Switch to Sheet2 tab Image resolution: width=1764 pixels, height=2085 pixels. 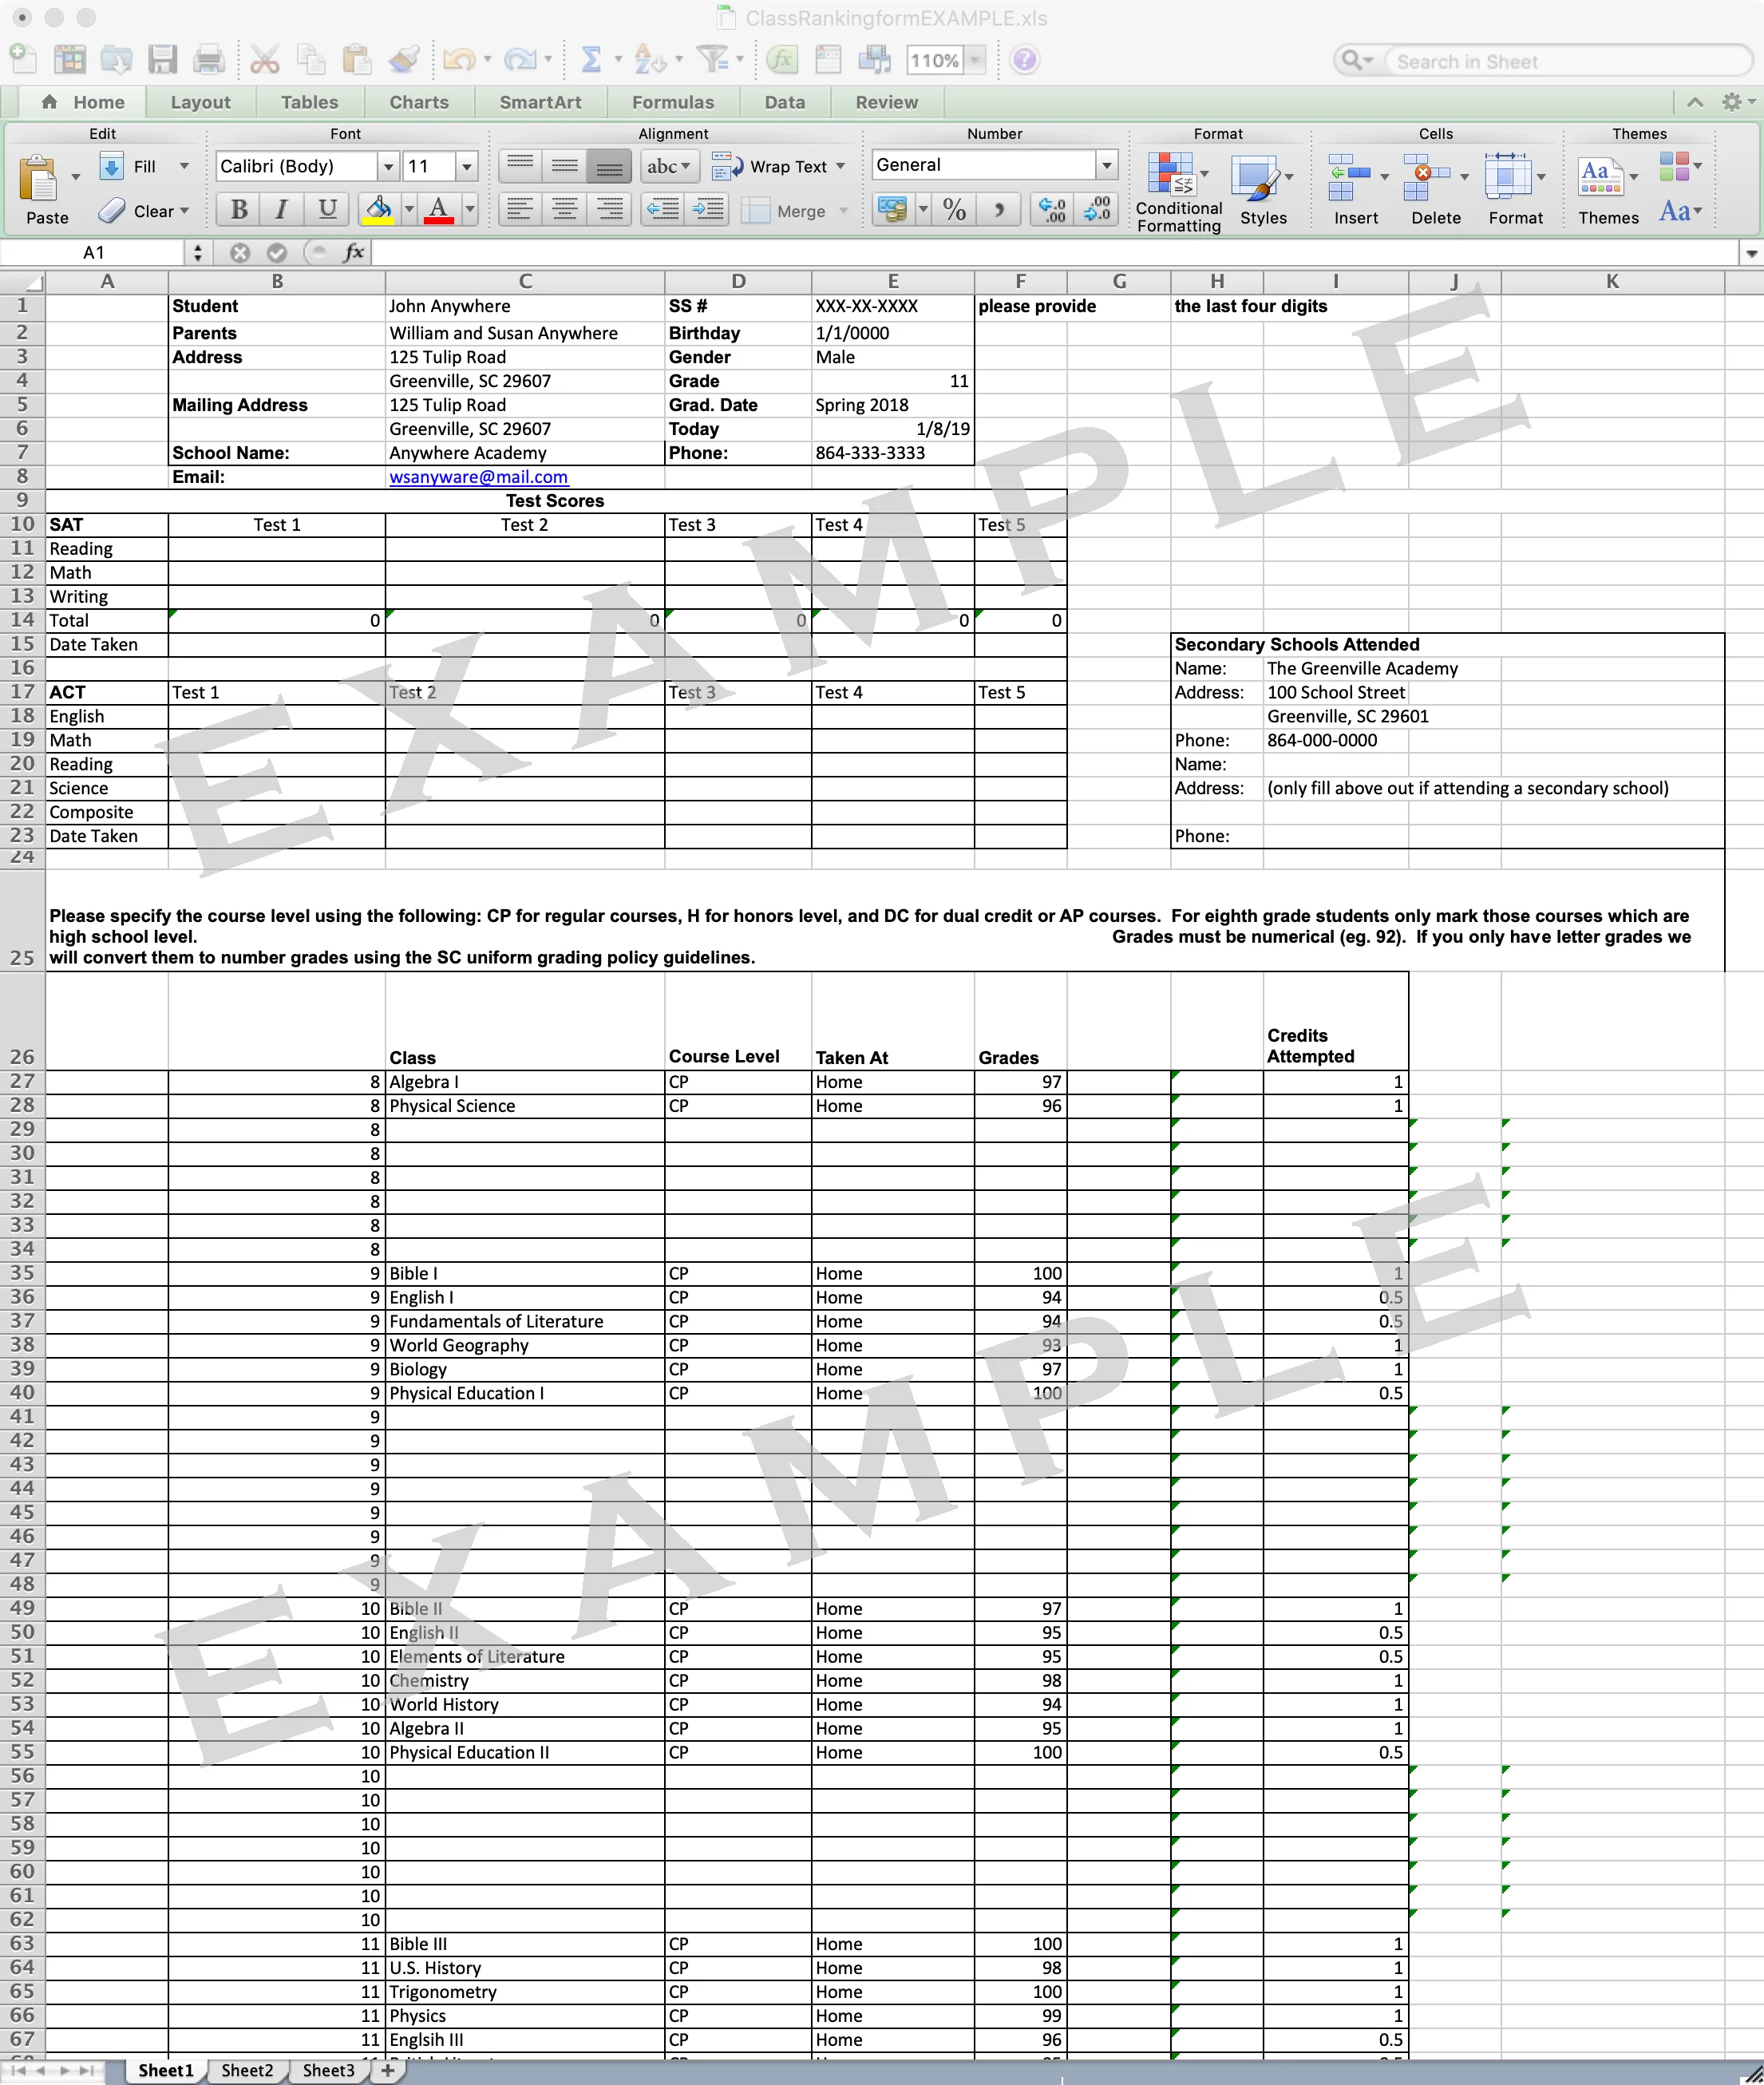click(x=247, y=2070)
